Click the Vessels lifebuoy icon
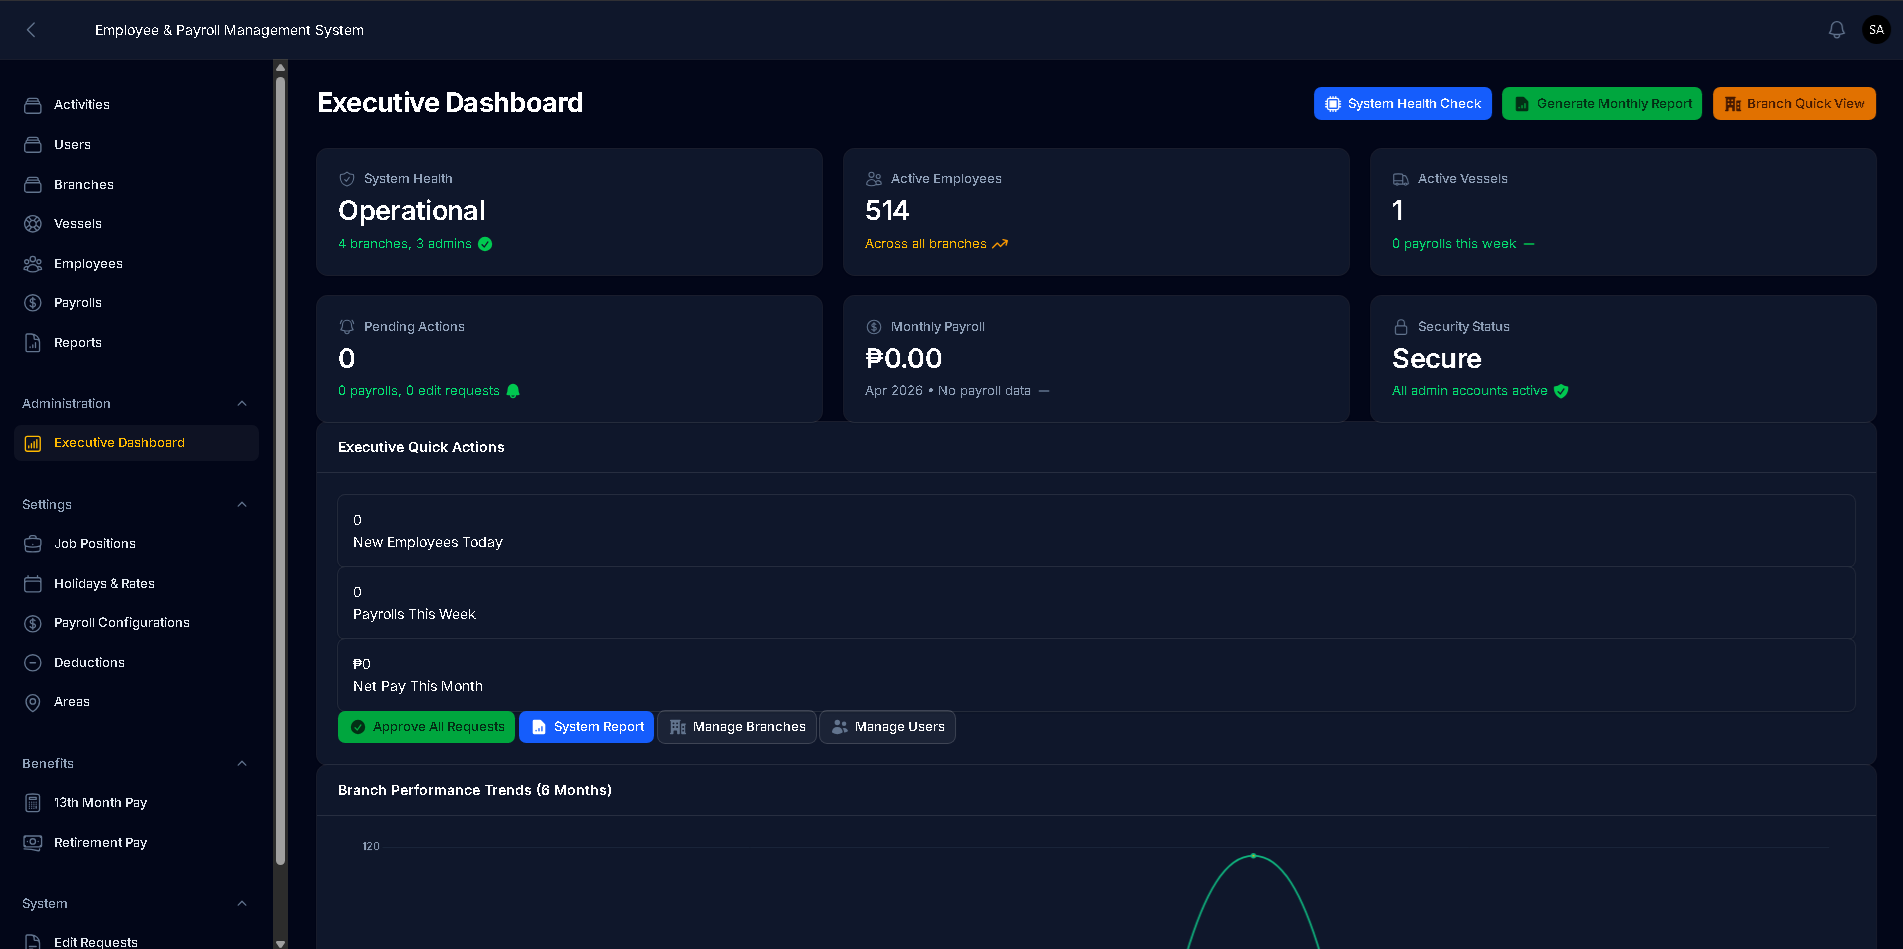 pyautogui.click(x=33, y=224)
